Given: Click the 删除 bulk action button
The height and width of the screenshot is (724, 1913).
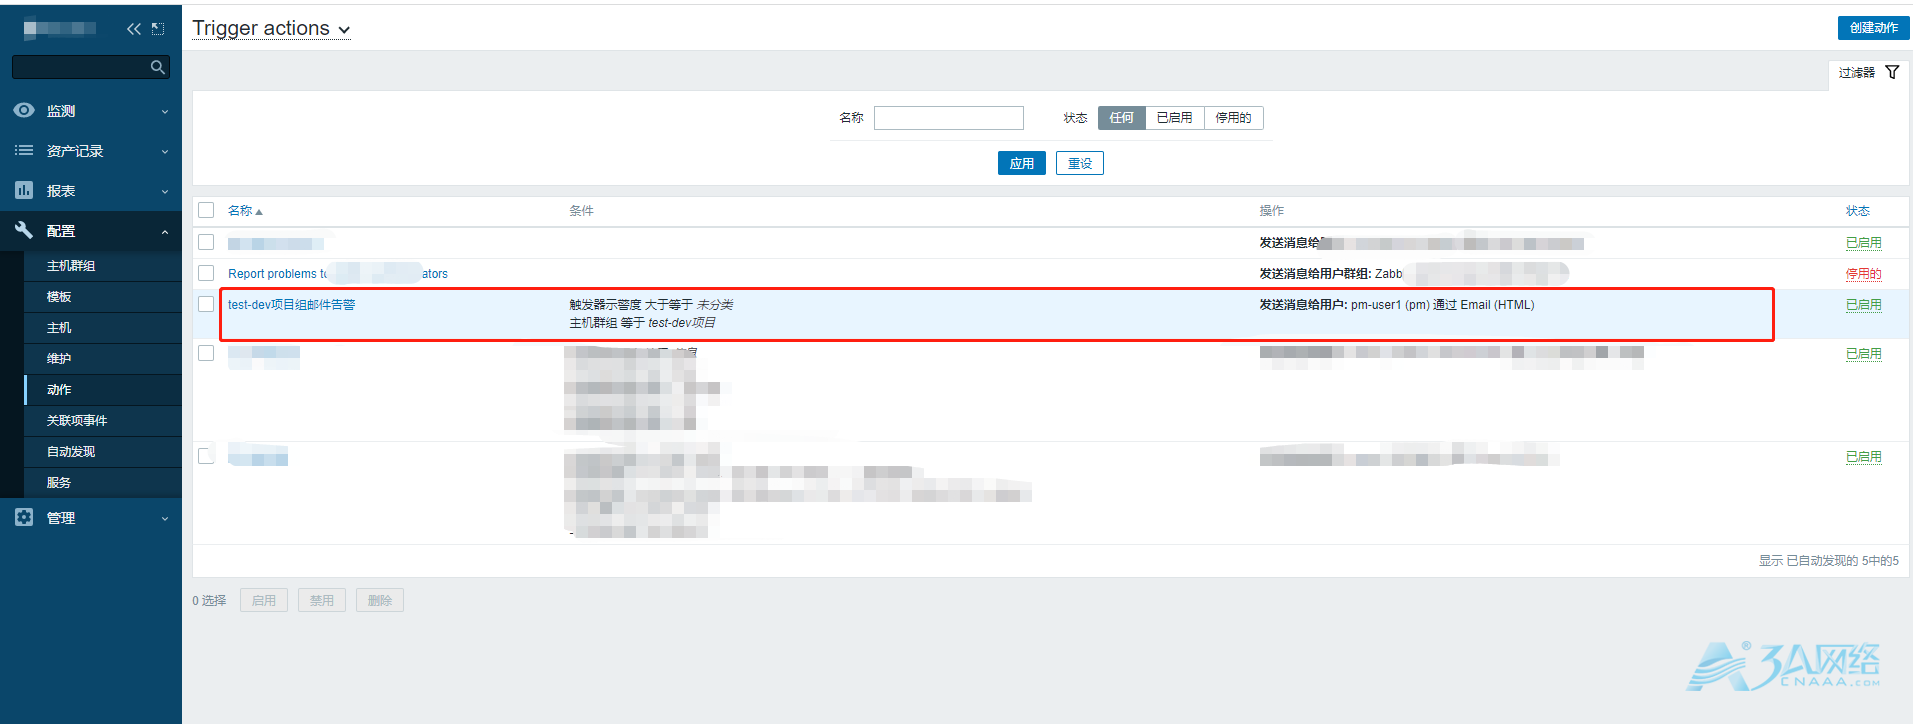Looking at the screenshot, I should coord(380,600).
